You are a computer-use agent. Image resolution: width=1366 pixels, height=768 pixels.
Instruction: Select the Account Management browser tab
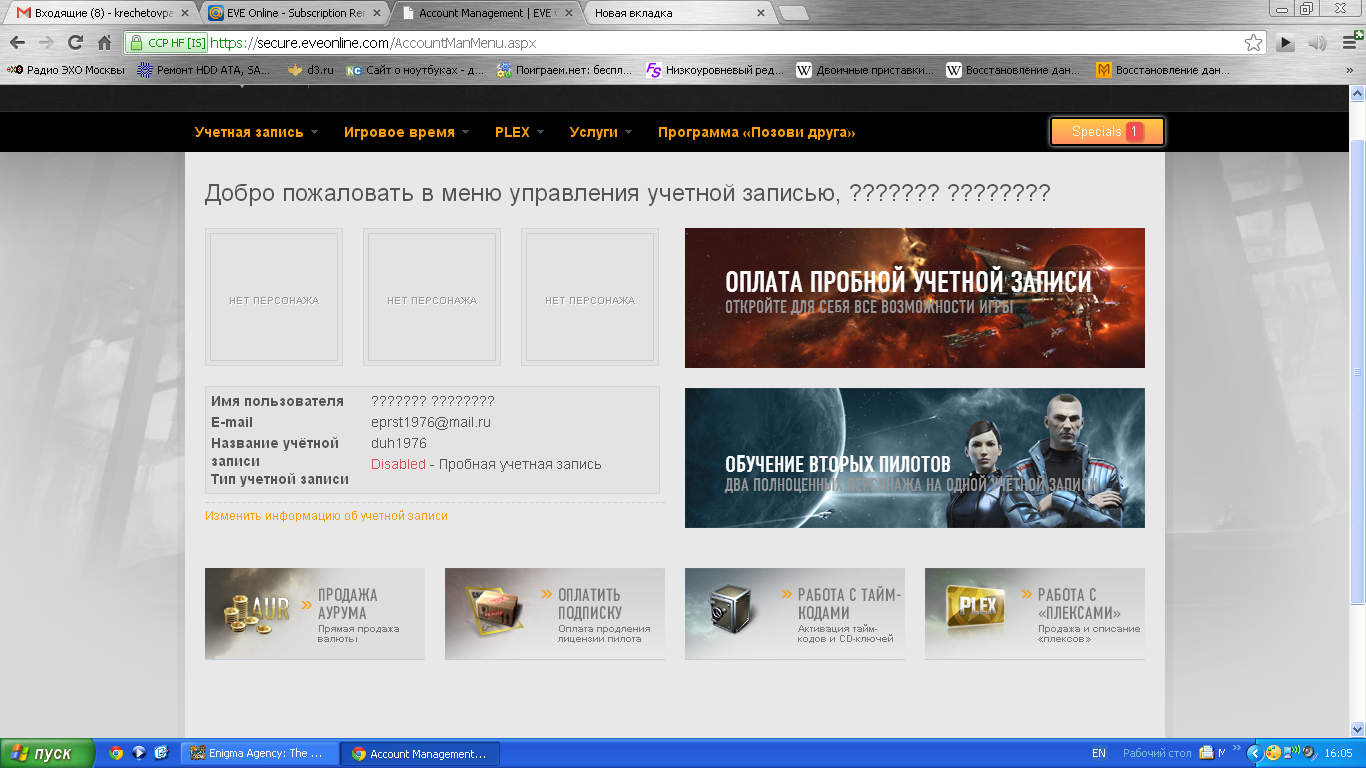point(488,13)
